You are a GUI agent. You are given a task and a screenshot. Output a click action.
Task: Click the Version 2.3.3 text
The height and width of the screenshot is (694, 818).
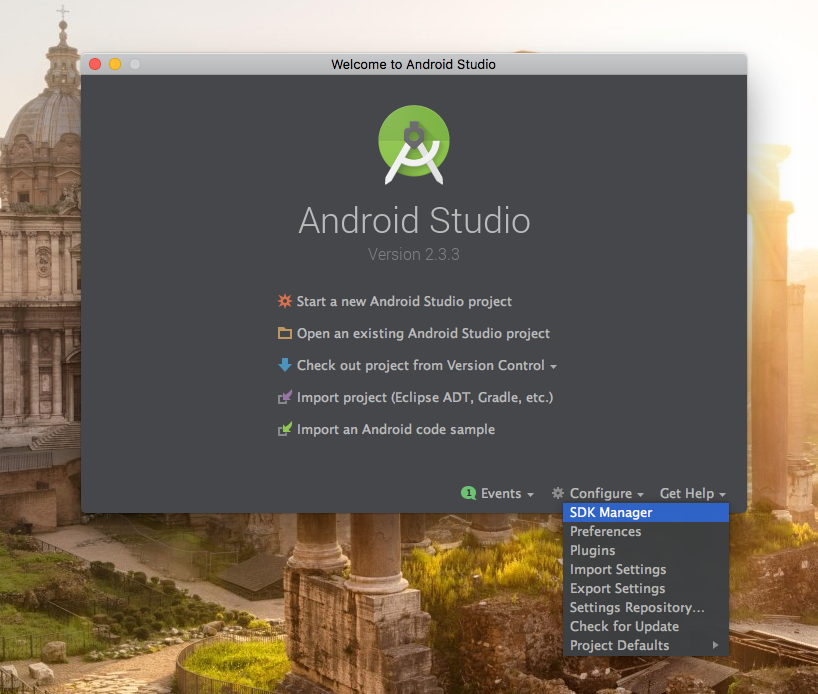click(x=414, y=254)
